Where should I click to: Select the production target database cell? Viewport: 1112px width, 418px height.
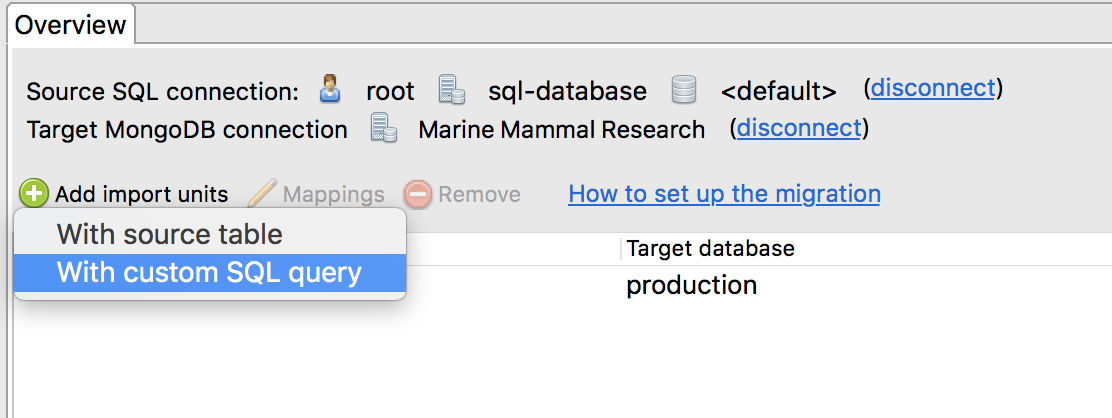[x=691, y=286]
